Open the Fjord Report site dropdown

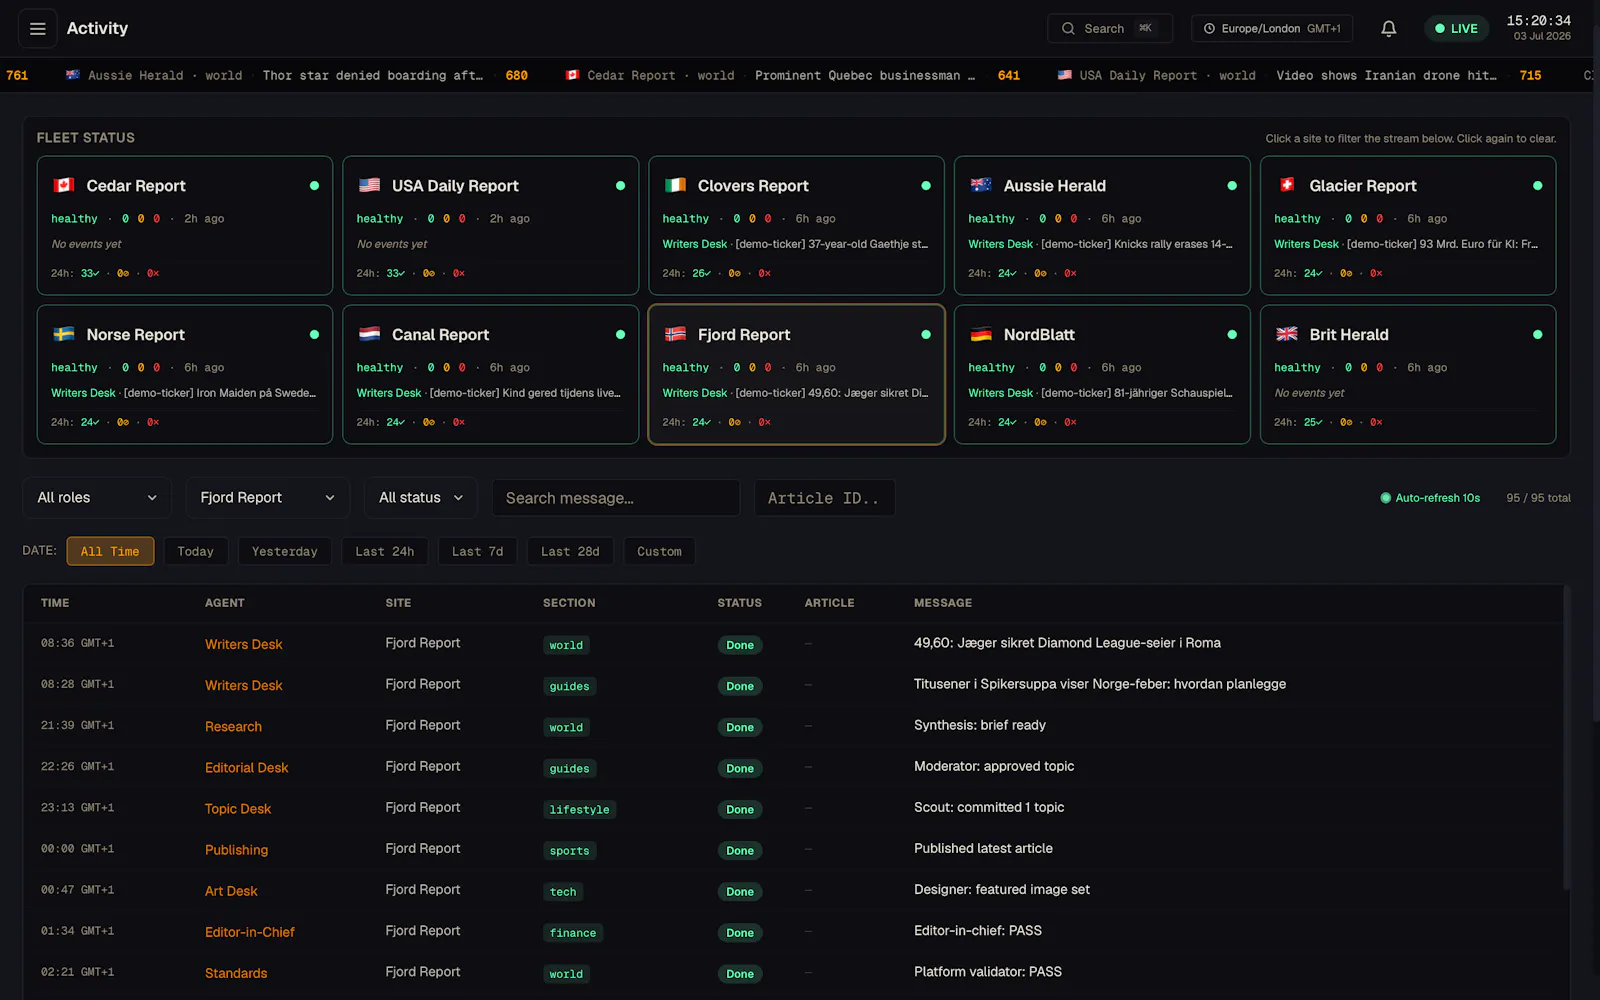point(268,498)
